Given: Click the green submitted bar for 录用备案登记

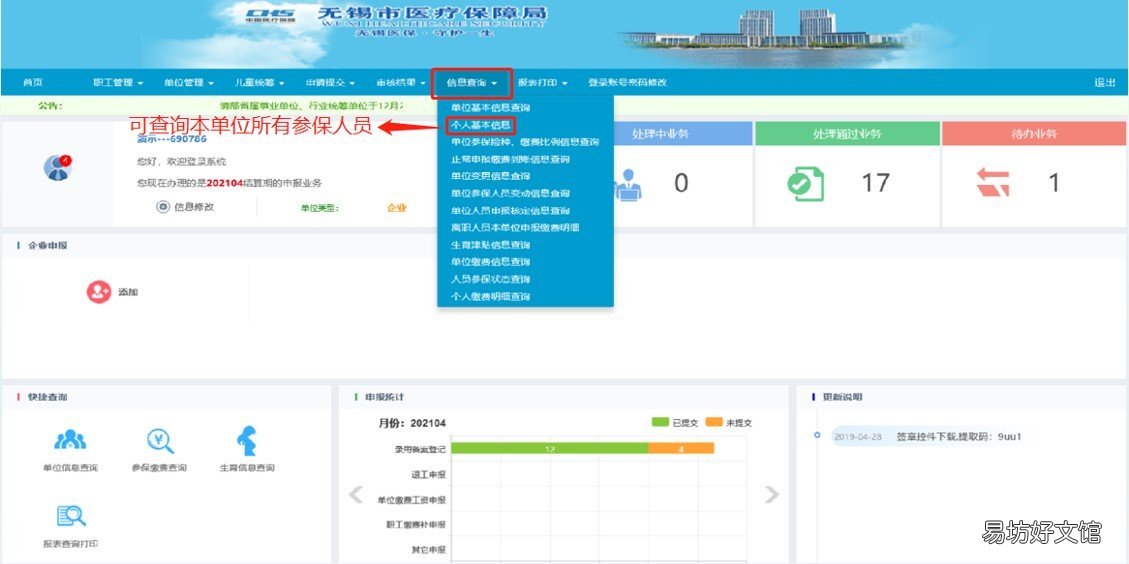Looking at the screenshot, I should [549, 449].
